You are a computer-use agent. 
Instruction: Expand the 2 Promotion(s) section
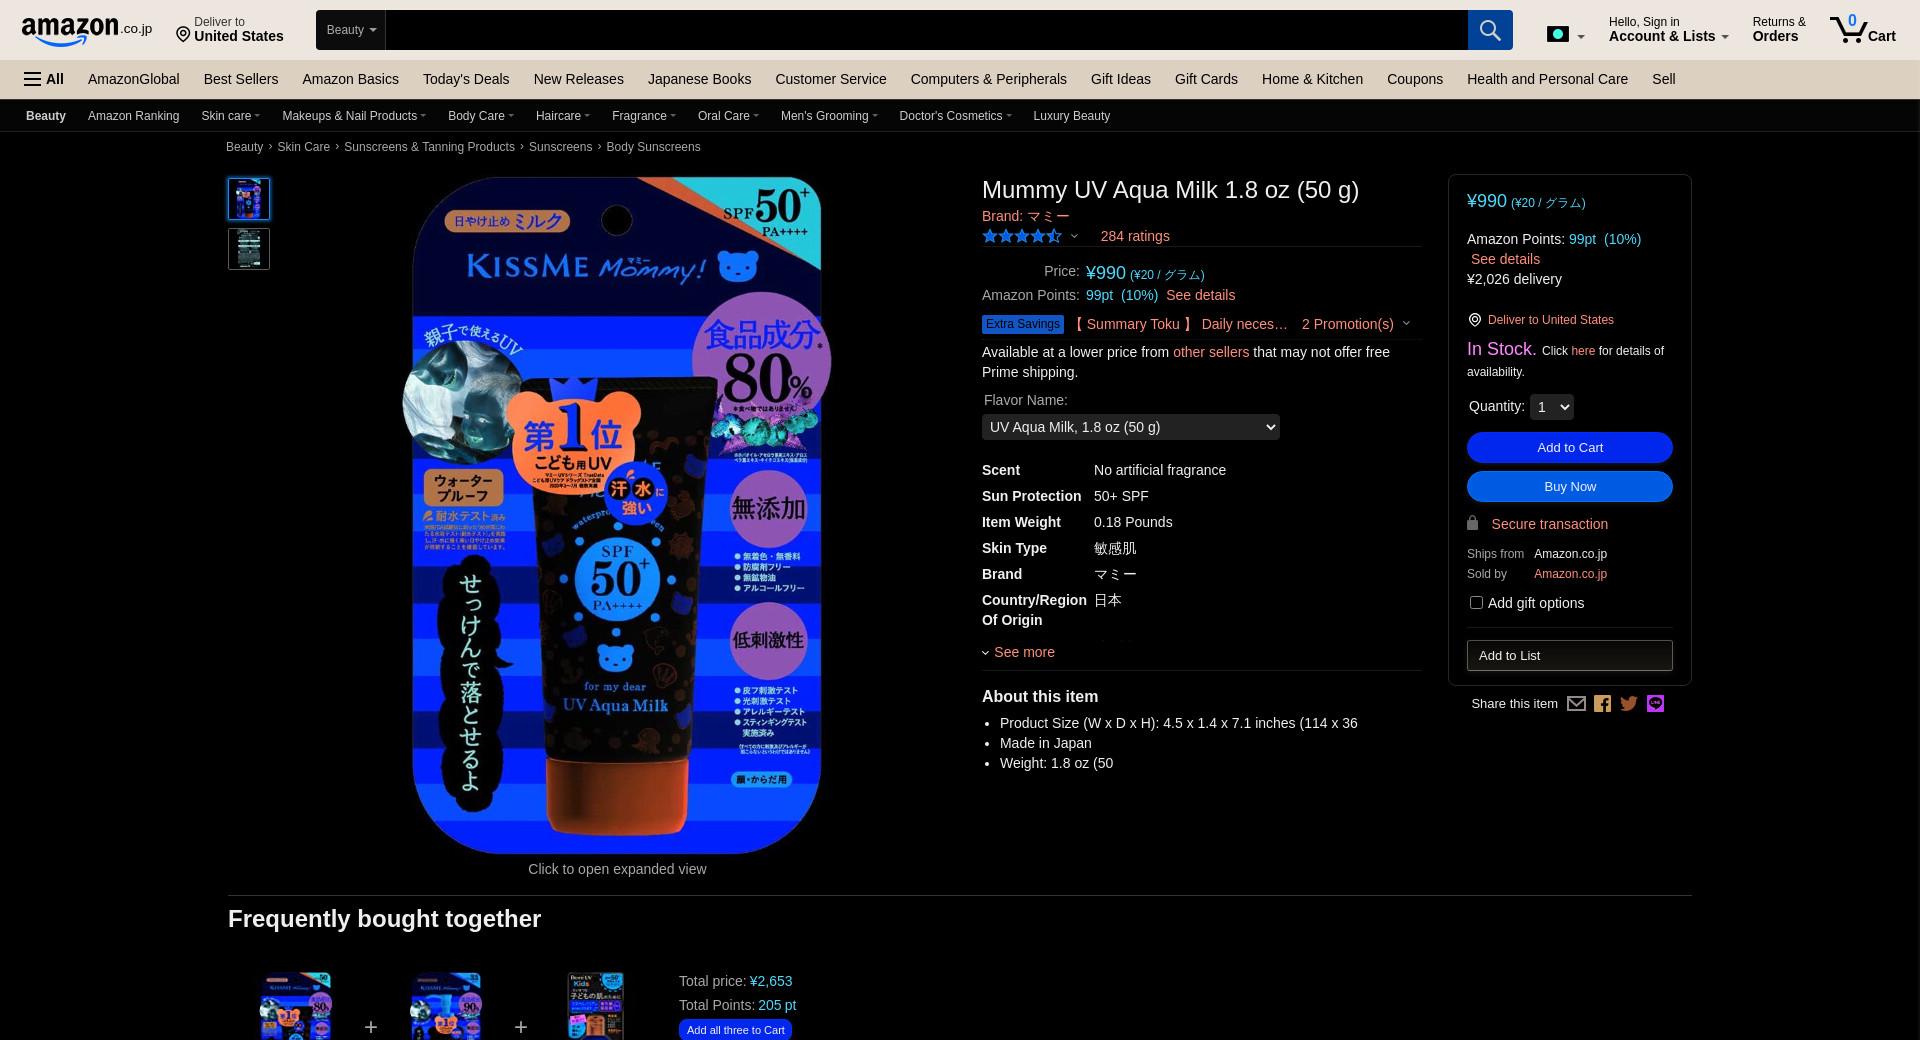pos(1355,324)
